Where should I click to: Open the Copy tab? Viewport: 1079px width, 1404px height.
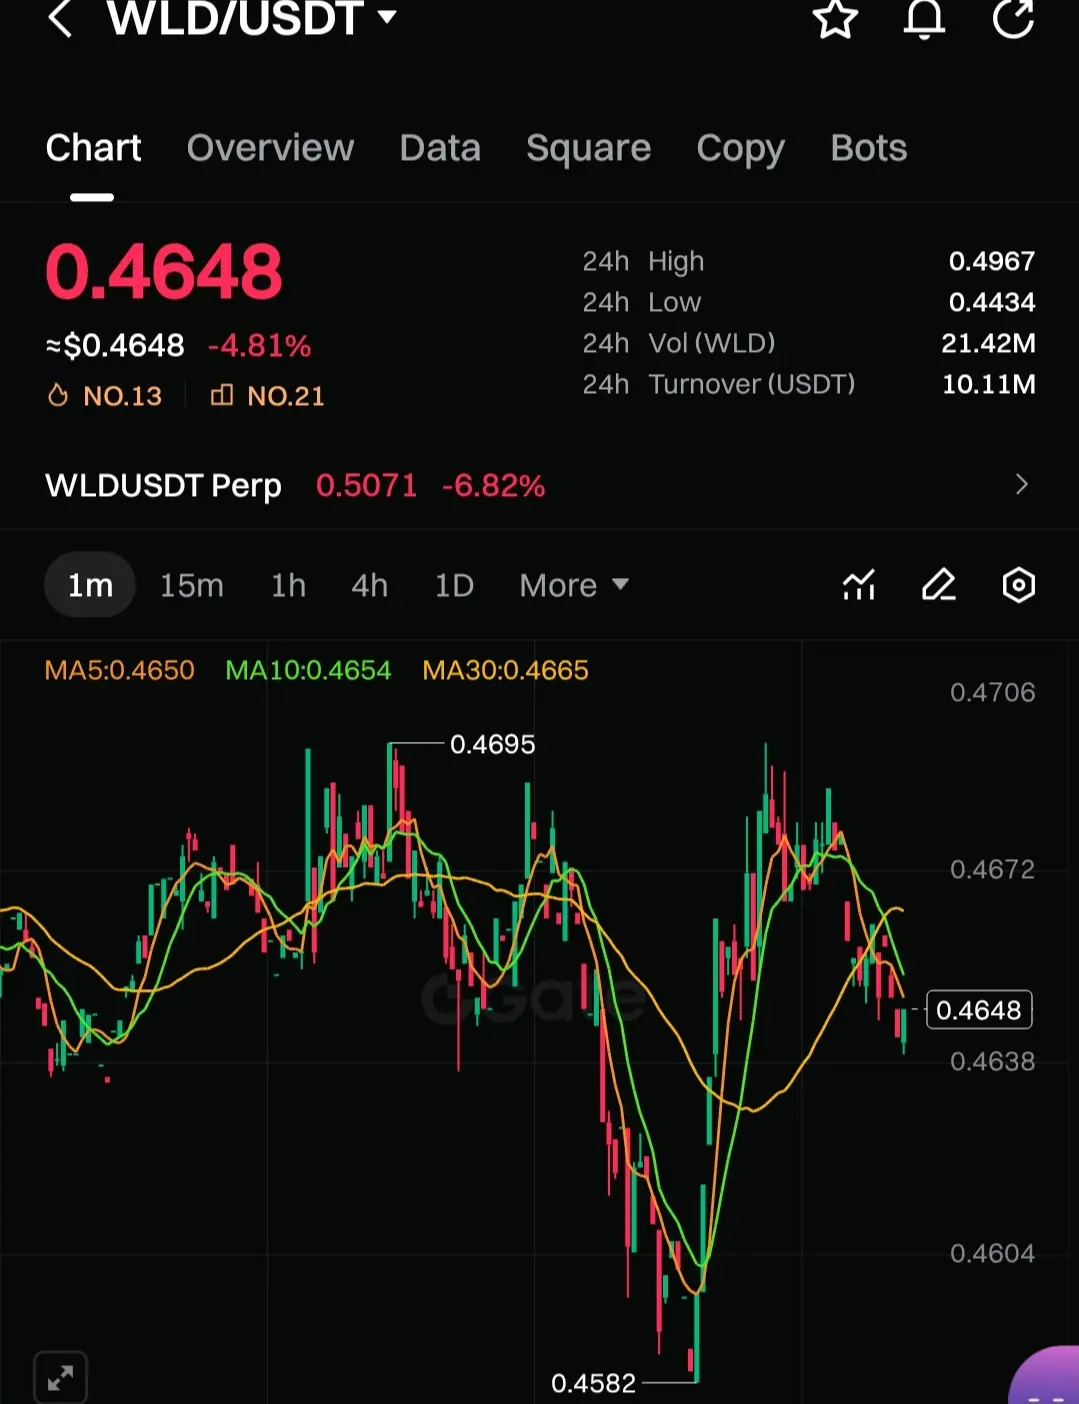740,149
